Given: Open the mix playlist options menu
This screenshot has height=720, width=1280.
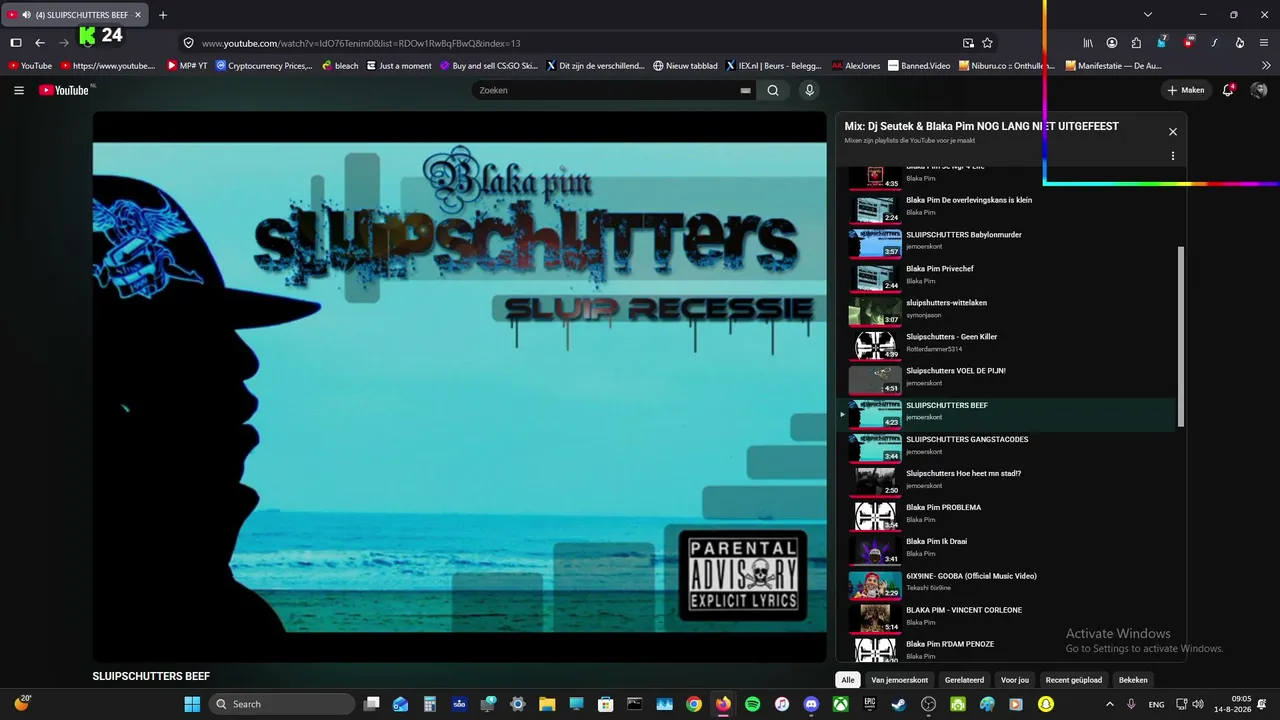Looking at the screenshot, I should (x=1173, y=156).
